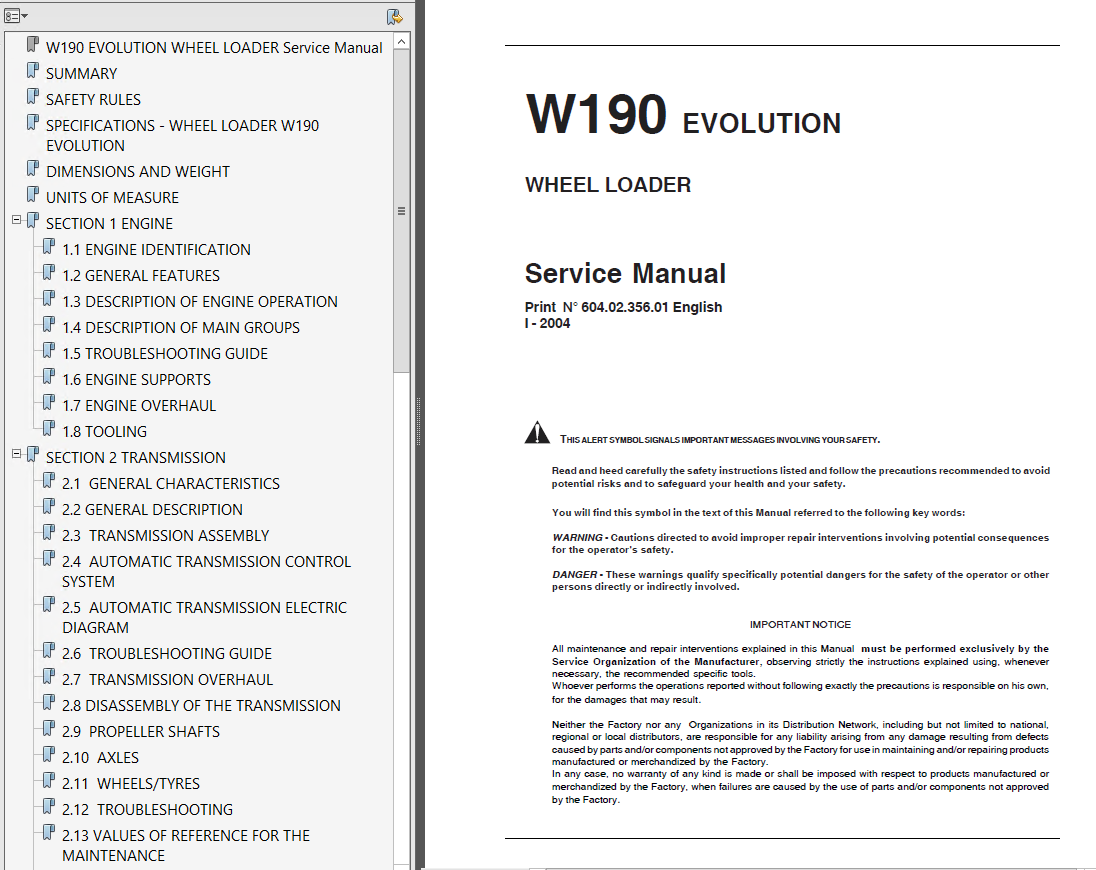Image resolution: width=1096 pixels, height=870 pixels.
Task: Open 2.8 DISASSEMBLY OF THE TRANSMISSION
Action: pyautogui.click(x=201, y=706)
